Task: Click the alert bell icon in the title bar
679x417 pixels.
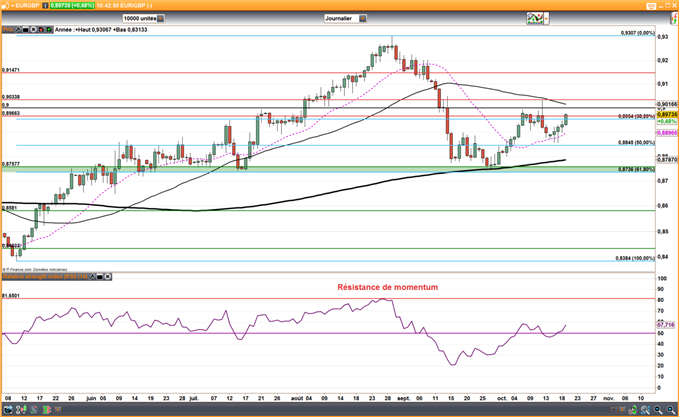Action: pos(4,6)
